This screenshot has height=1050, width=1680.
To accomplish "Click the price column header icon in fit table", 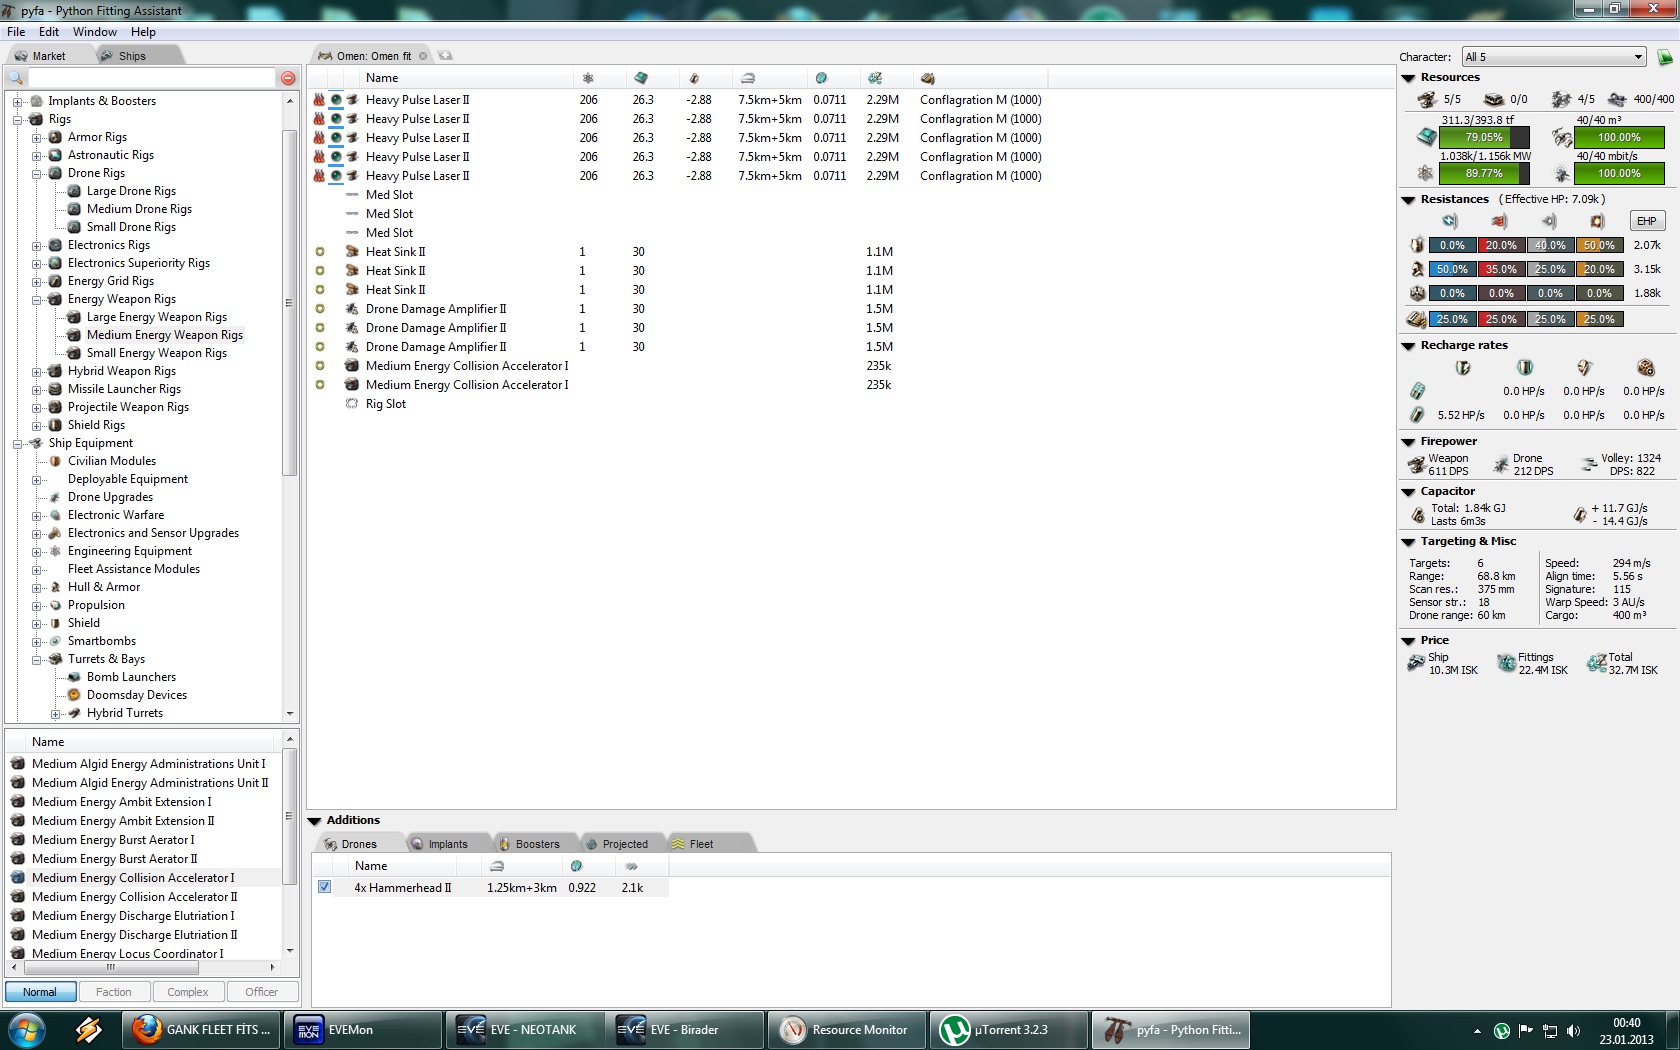I will tap(875, 78).
